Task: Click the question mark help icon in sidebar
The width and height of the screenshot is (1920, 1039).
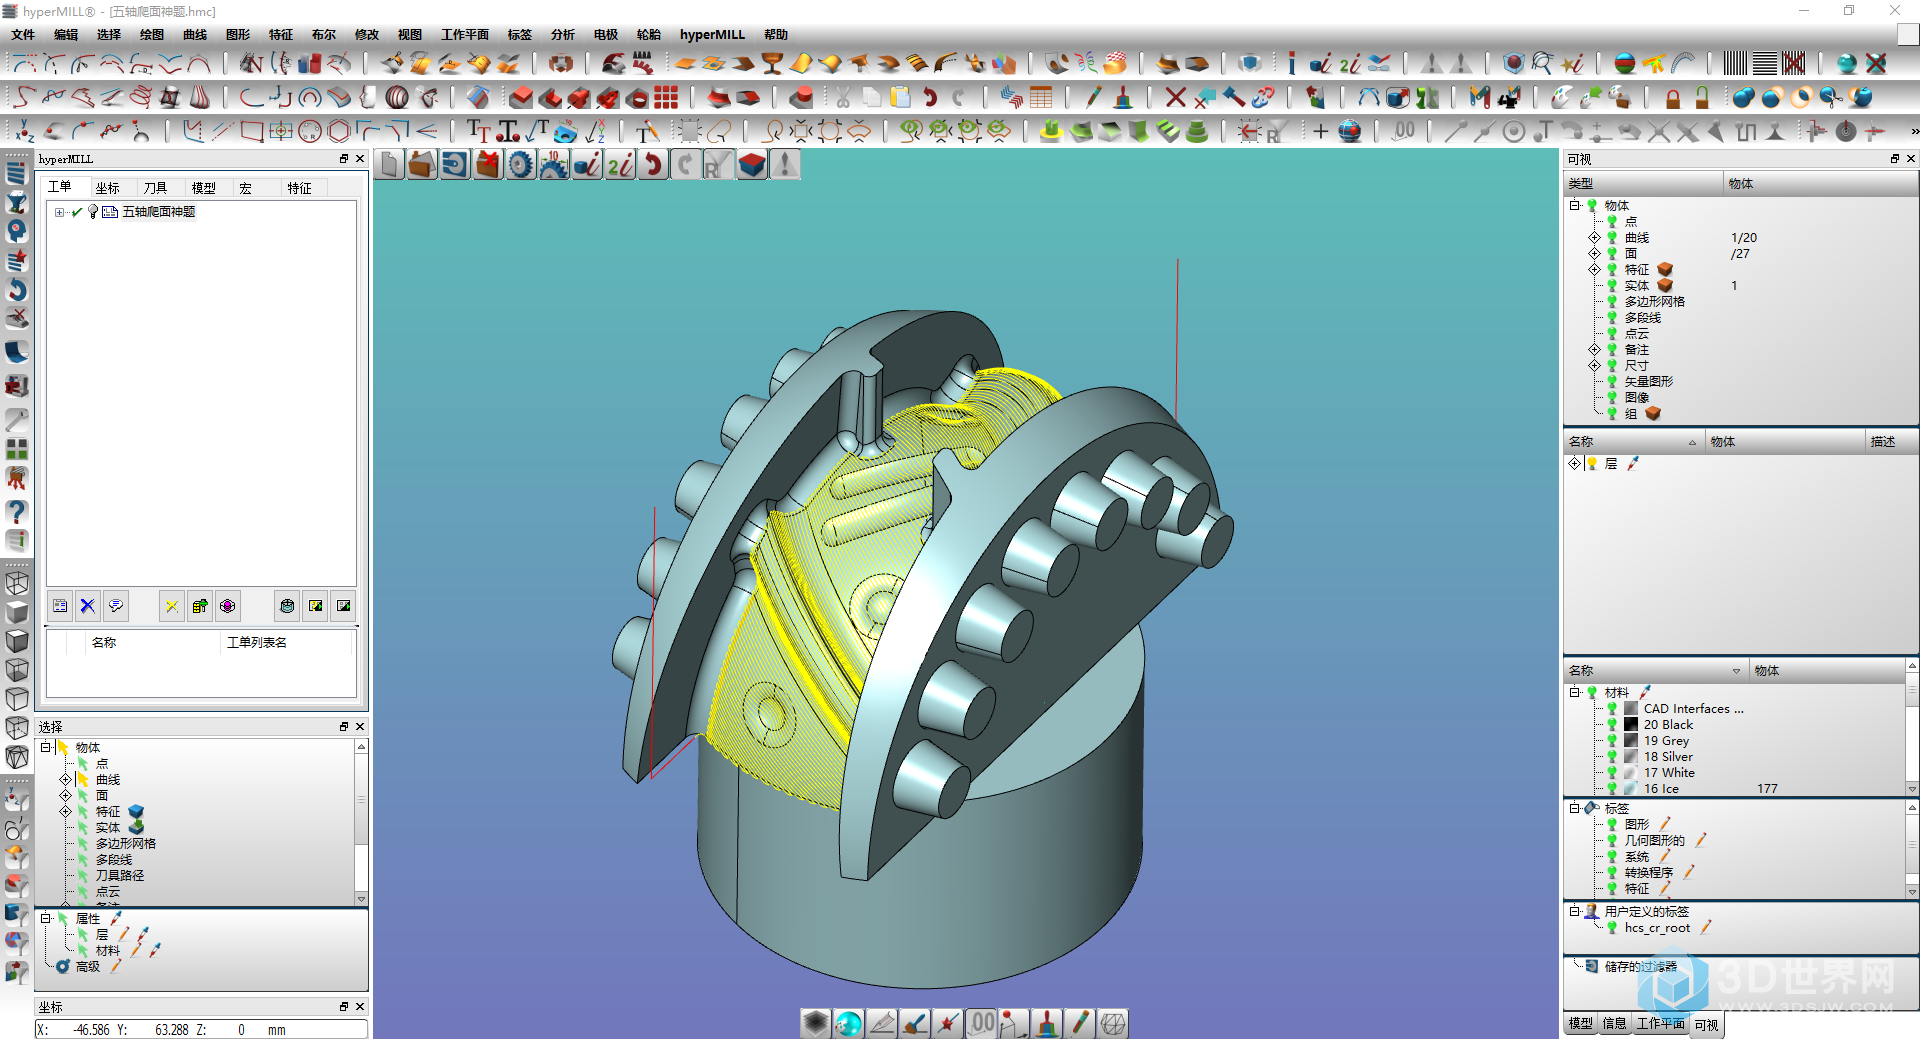Action: 16,511
